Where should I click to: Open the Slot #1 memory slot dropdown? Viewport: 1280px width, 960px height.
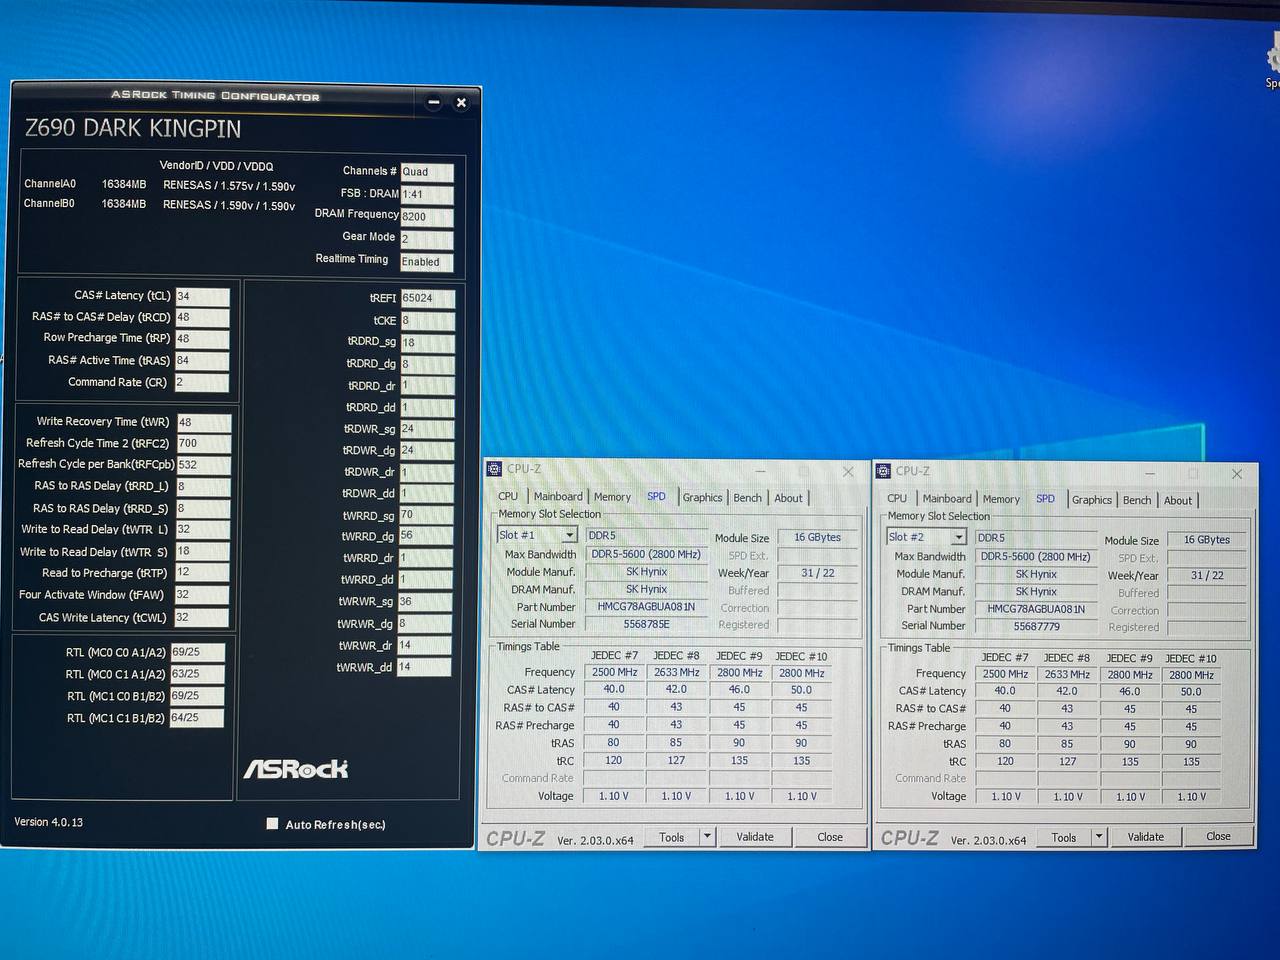[x=569, y=535]
